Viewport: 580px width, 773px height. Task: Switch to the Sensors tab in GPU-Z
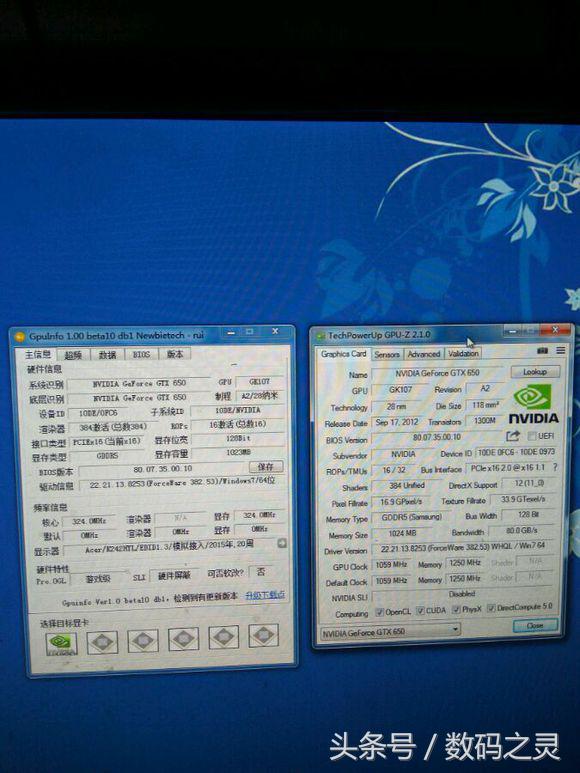coord(387,354)
